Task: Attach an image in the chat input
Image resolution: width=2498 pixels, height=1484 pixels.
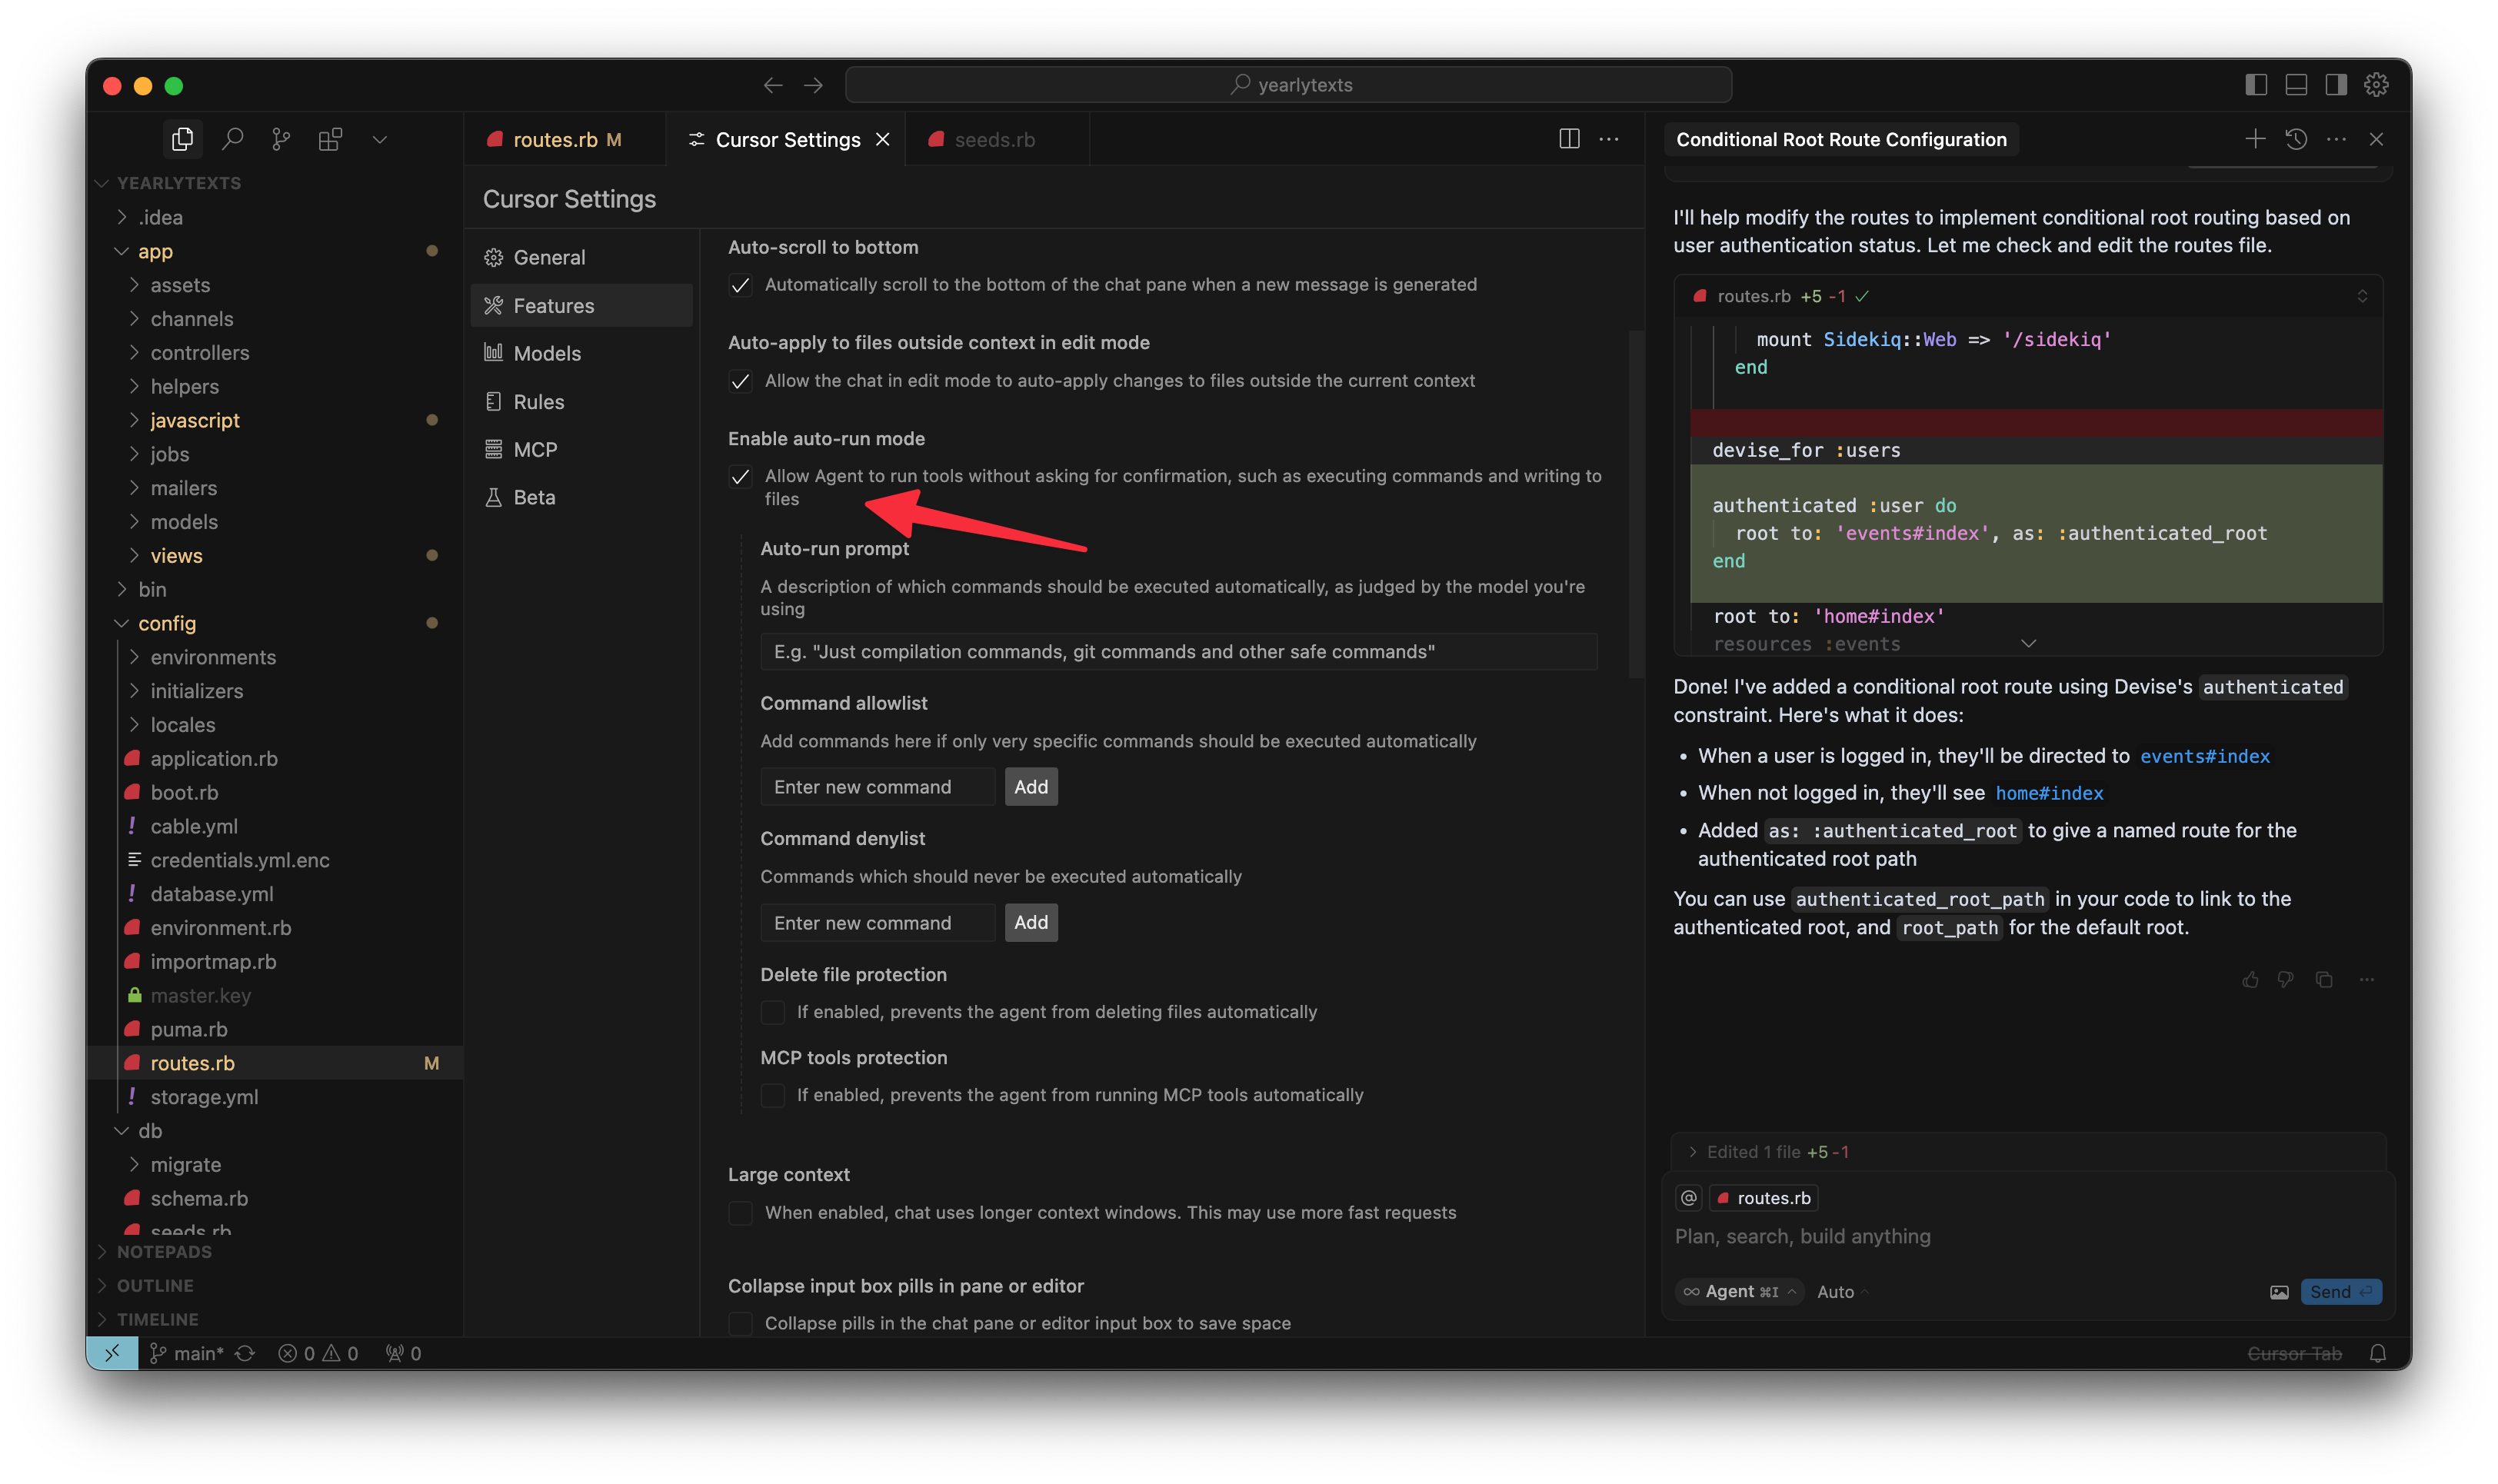Action: pos(2279,1291)
